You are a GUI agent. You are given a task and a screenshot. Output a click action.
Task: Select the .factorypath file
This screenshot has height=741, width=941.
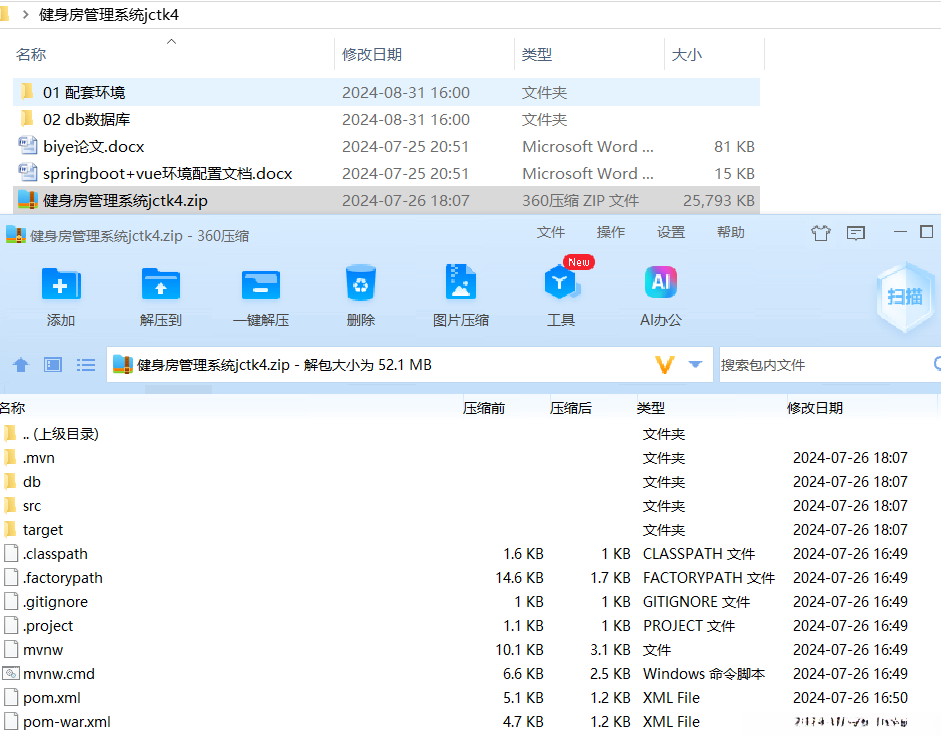point(468,578)
